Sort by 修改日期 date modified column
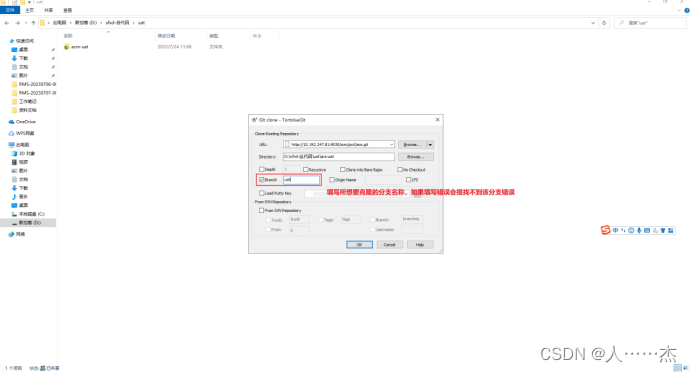Screen dimensions: 692x372 coord(166,36)
